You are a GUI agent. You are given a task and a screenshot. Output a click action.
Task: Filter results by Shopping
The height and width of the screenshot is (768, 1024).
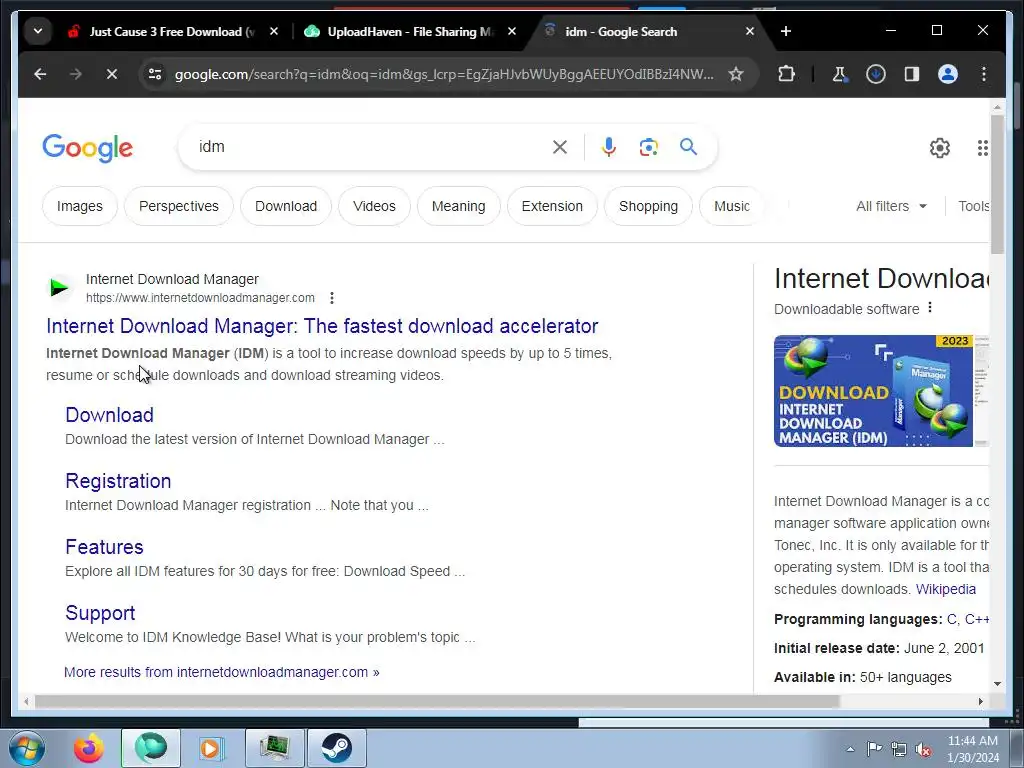pos(648,206)
